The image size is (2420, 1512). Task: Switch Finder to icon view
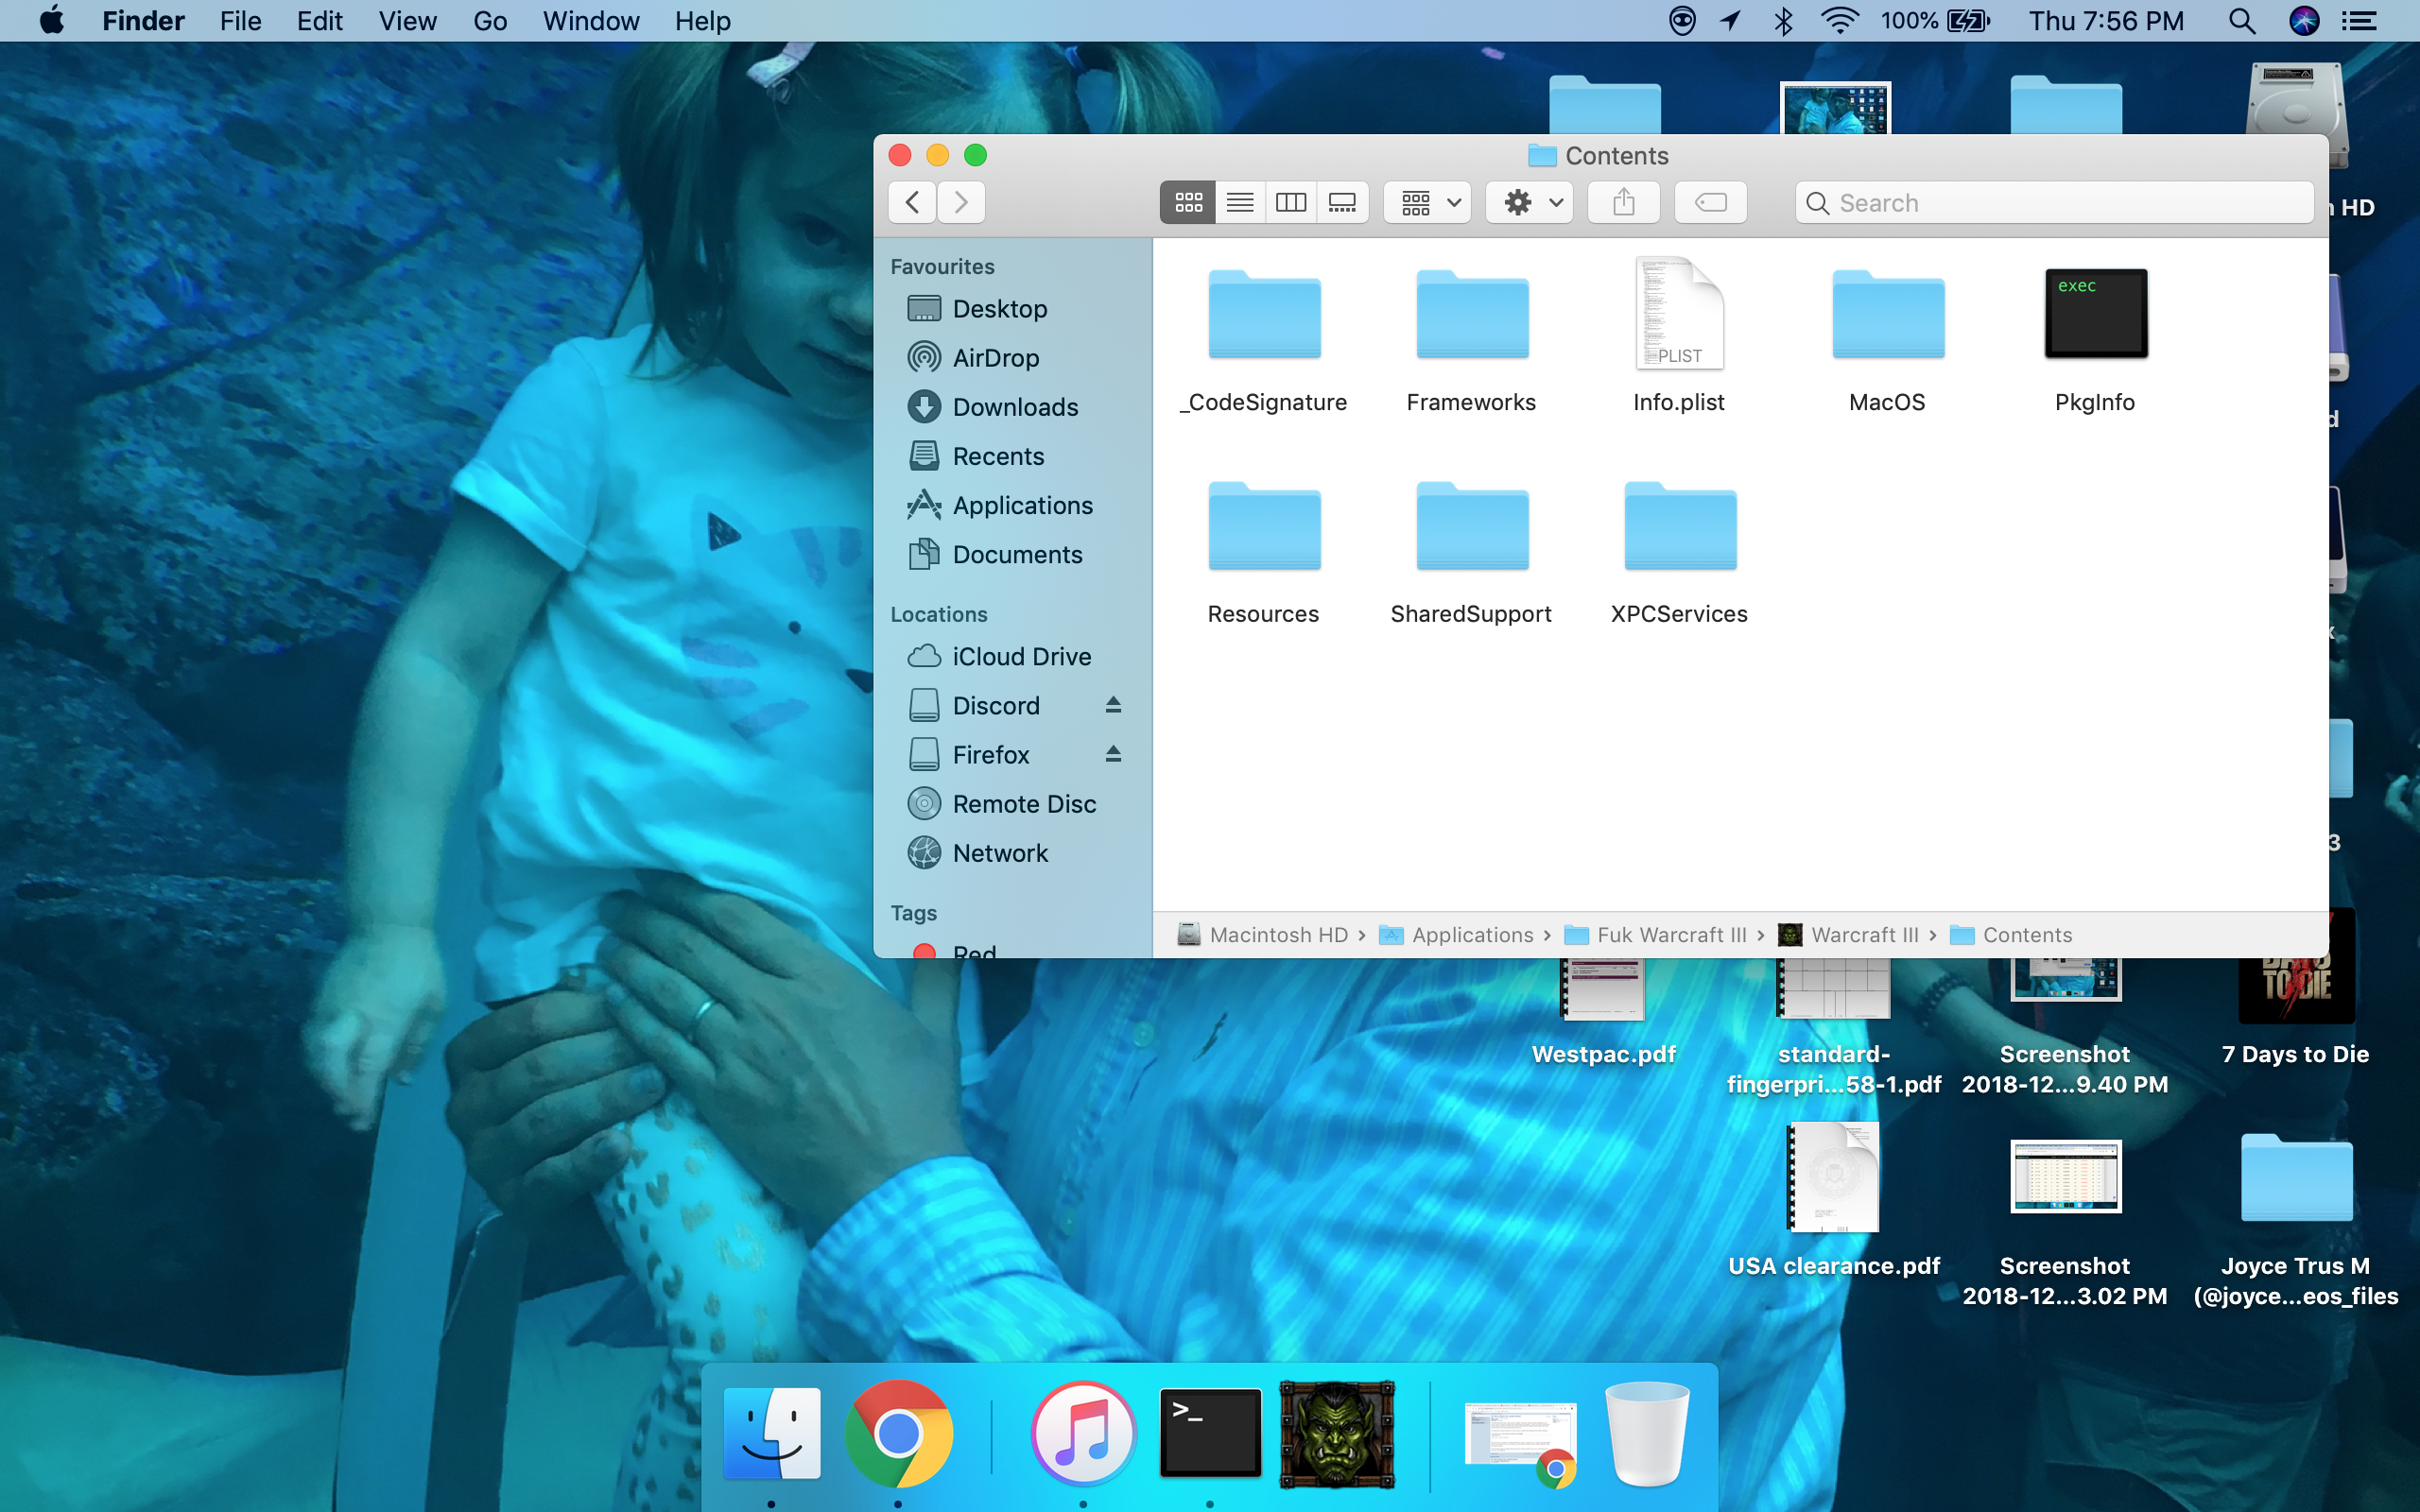[x=1187, y=203]
